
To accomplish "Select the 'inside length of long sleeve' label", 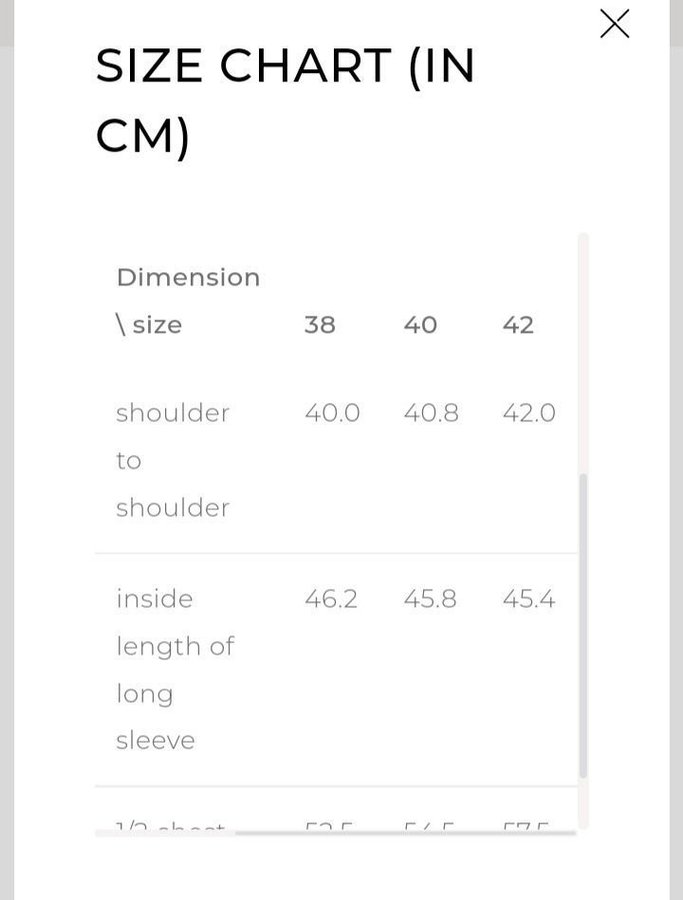I will [174, 669].
